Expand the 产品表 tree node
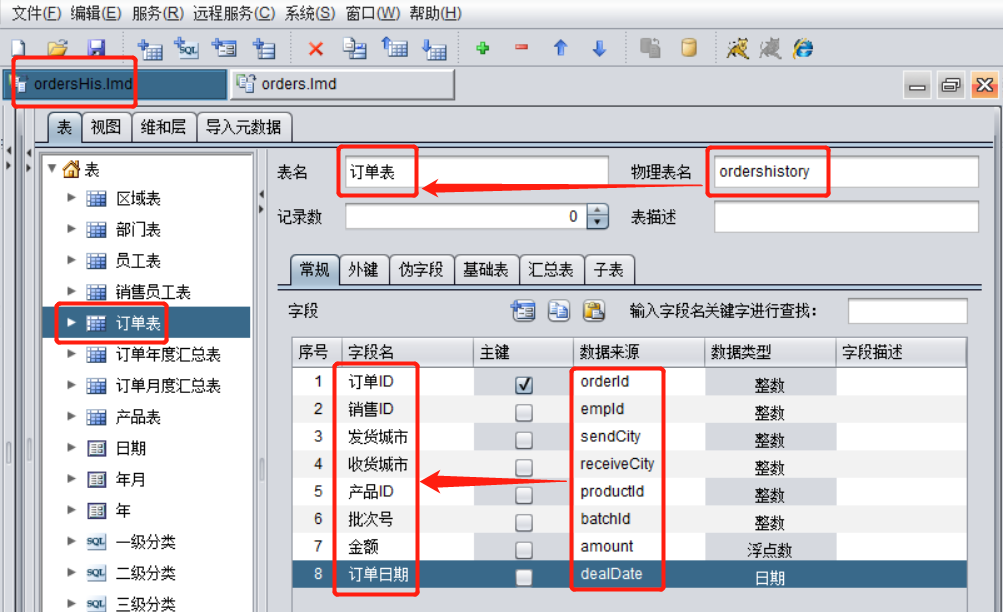 pos(72,416)
